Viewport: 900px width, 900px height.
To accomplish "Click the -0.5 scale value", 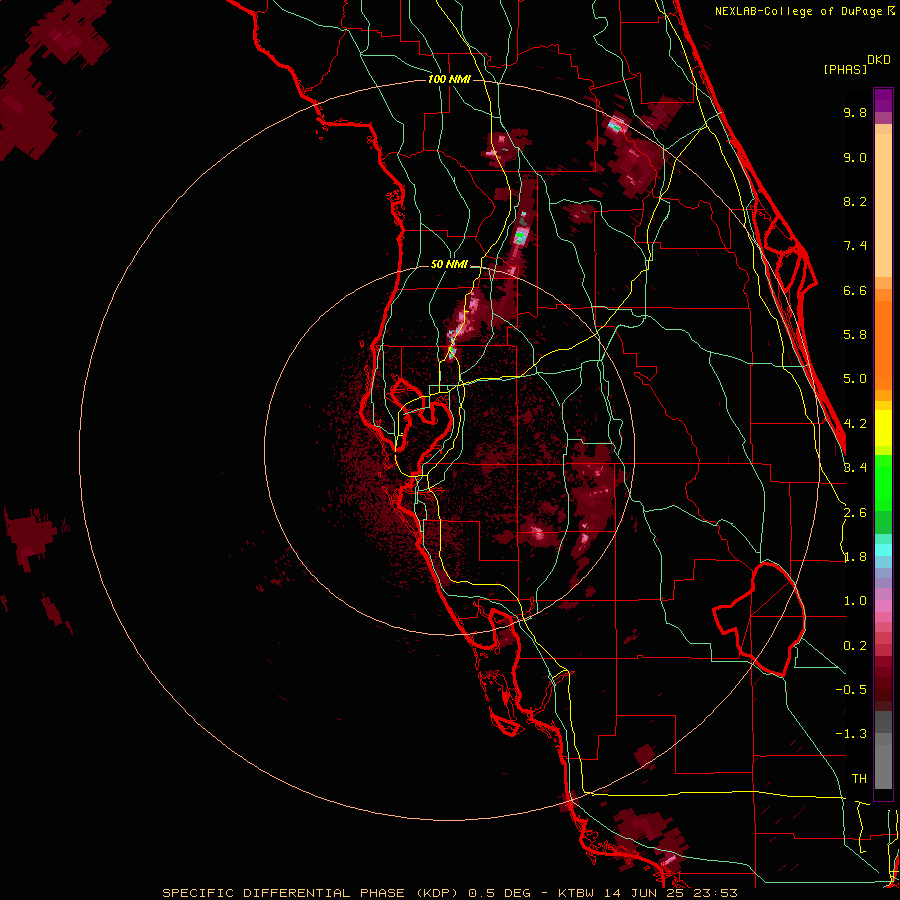I will pos(851,690).
